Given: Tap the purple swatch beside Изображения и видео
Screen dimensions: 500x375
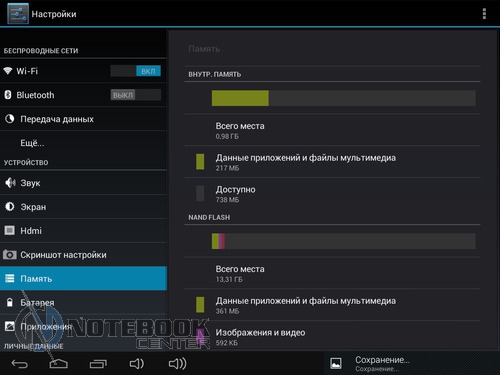Looking at the screenshot, I should (x=200, y=336).
